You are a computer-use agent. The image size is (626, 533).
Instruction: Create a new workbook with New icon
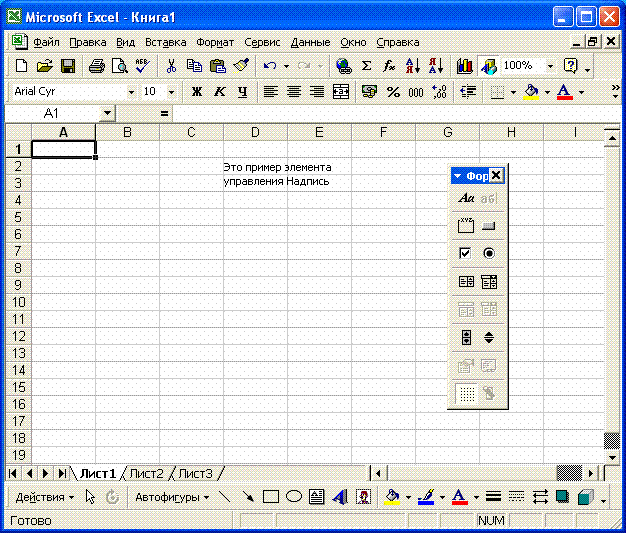(21, 65)
